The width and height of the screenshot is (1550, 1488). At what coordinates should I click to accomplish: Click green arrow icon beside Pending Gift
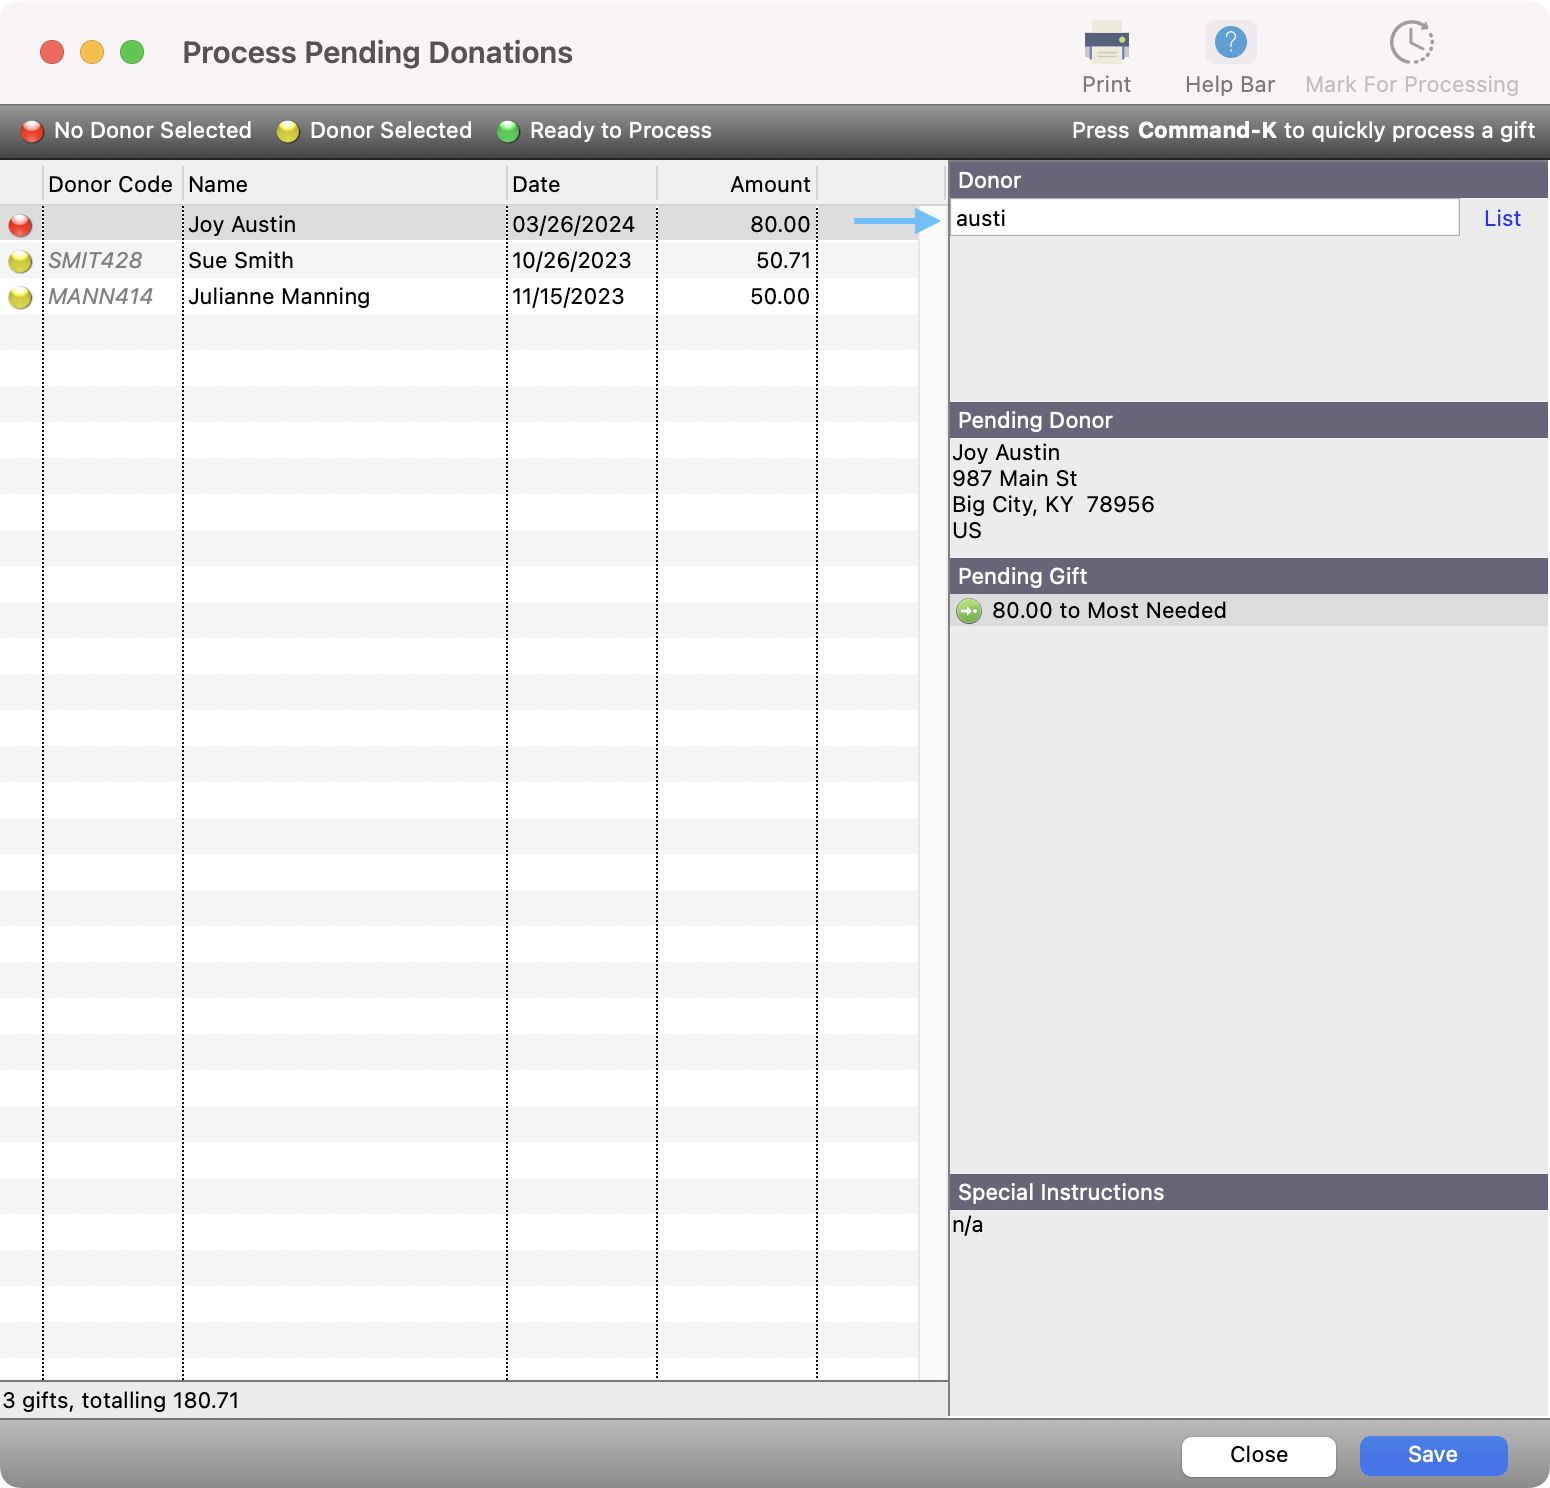(969, 611)
